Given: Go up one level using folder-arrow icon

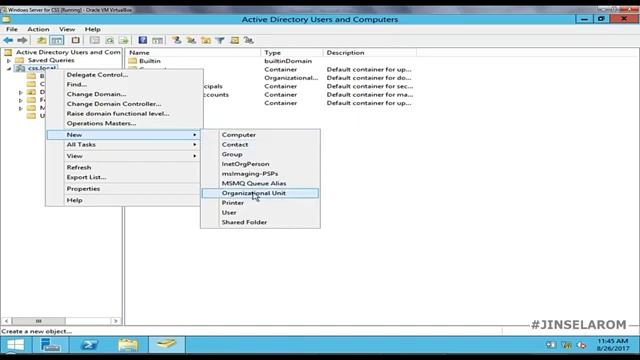Looking at the screenshot, I should (41, 40).
